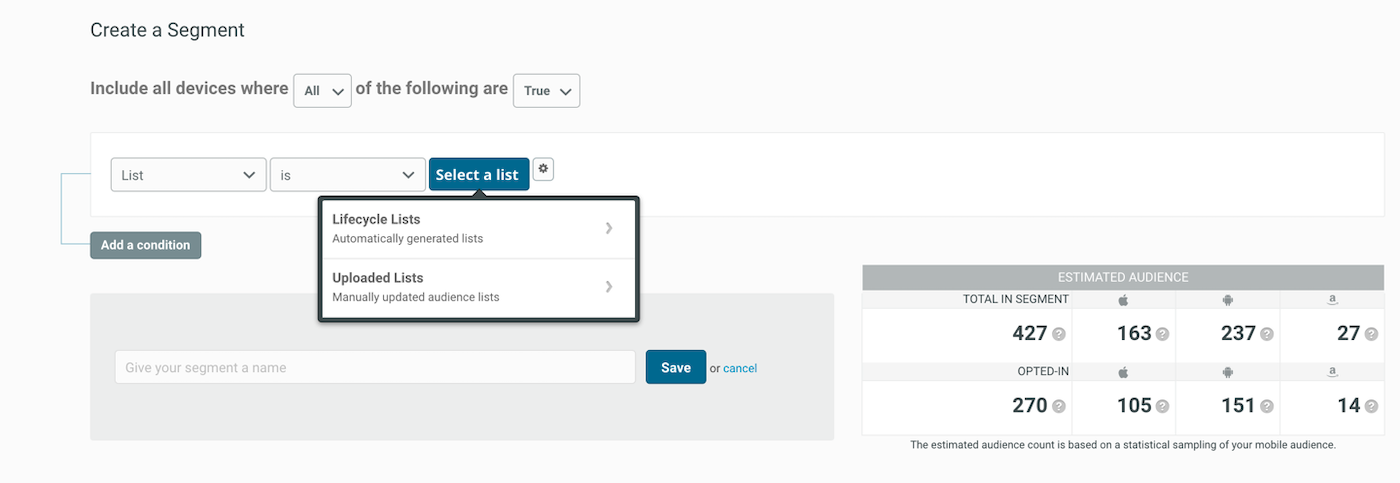This screenshot has height=483, width=1400.
Task: Click Apple icon in Opted-In row
Action: [1123, 372]
